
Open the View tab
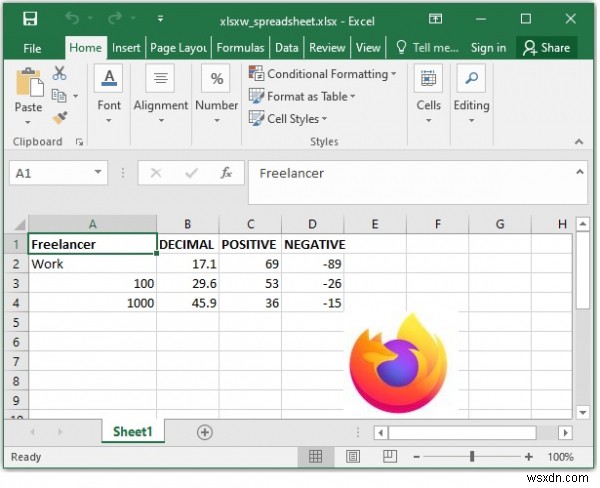[x=368, y=48]
